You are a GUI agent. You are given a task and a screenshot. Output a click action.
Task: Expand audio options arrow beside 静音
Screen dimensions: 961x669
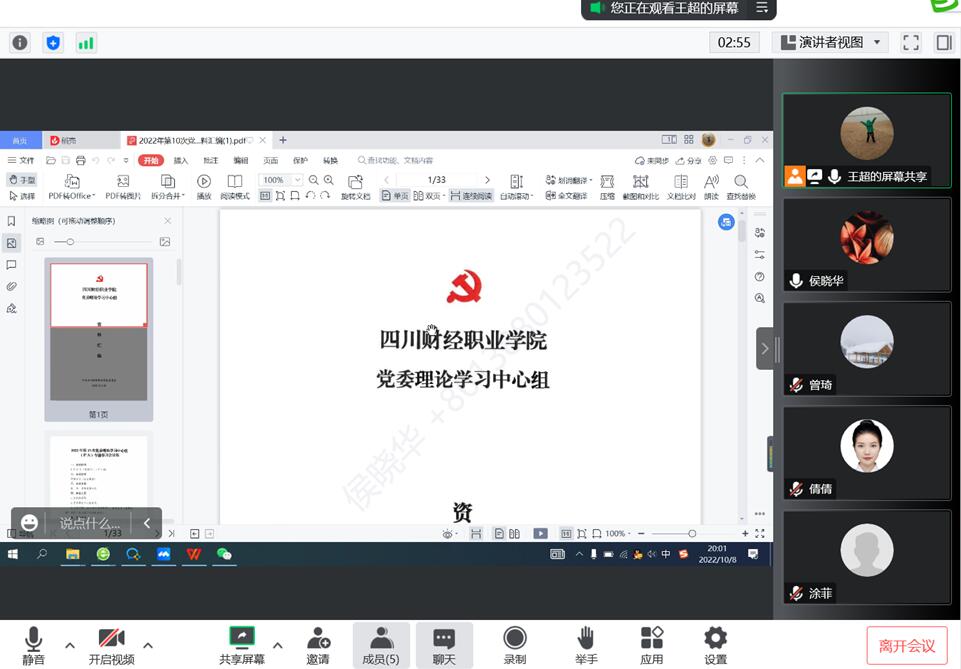pos(70,645)
